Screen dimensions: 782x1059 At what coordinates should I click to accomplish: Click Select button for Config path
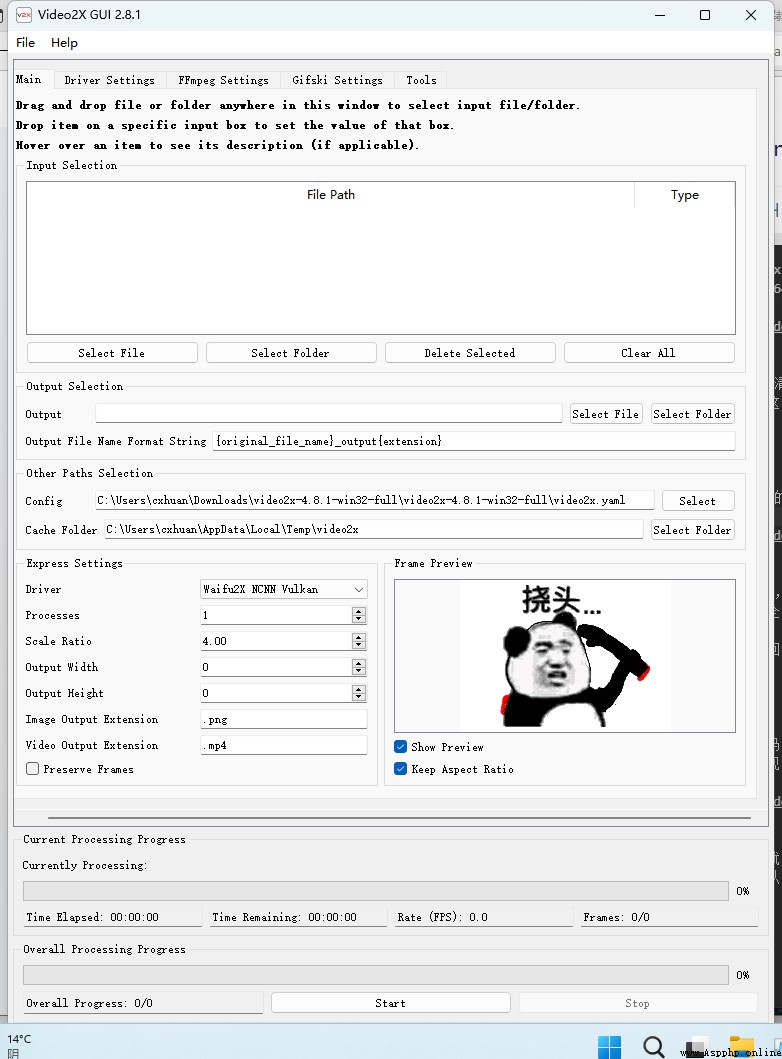click(698, 500)
